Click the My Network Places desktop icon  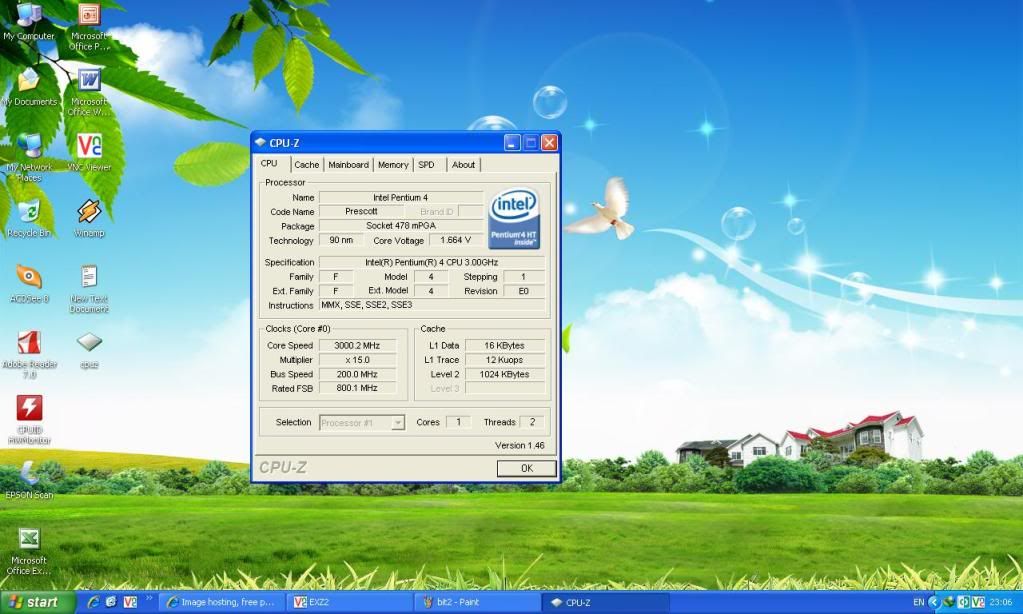pos(29,157)
